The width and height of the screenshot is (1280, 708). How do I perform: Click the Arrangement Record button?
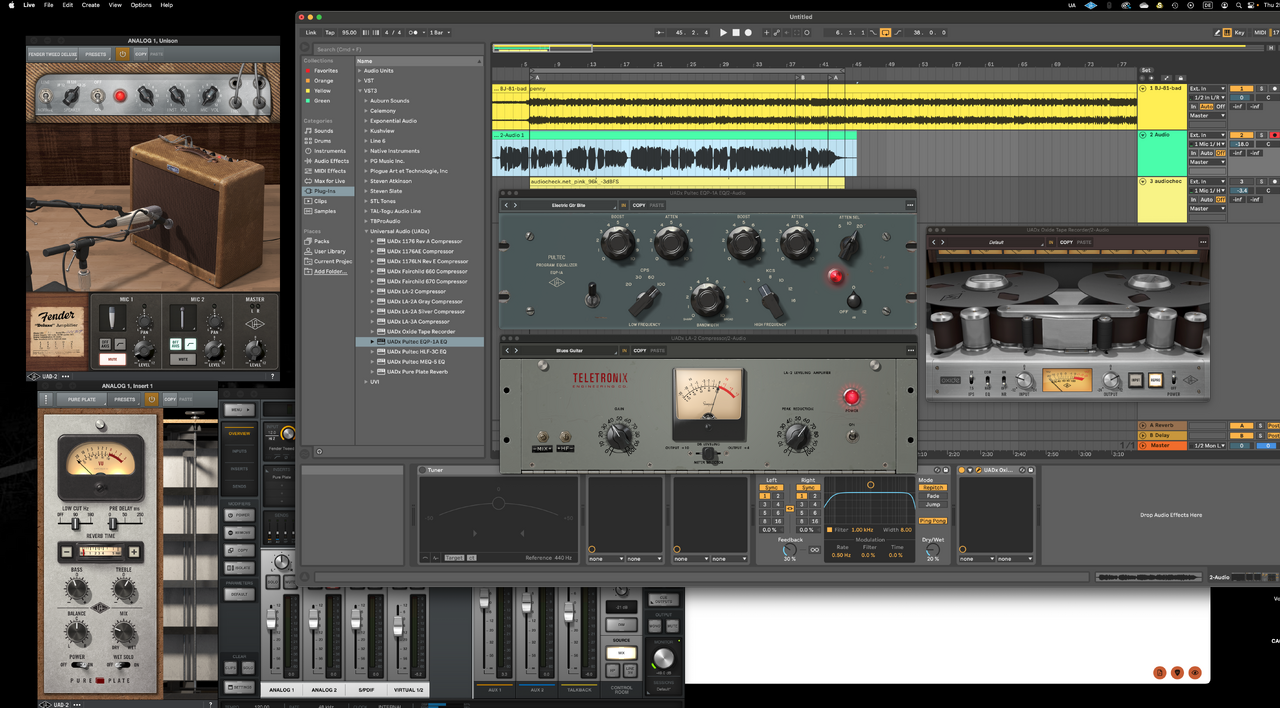(748, 32)
